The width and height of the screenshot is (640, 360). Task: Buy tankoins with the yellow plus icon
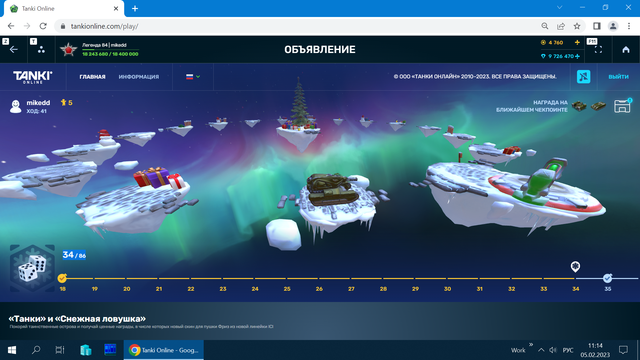pyautogui.click(x=577, y=42)
